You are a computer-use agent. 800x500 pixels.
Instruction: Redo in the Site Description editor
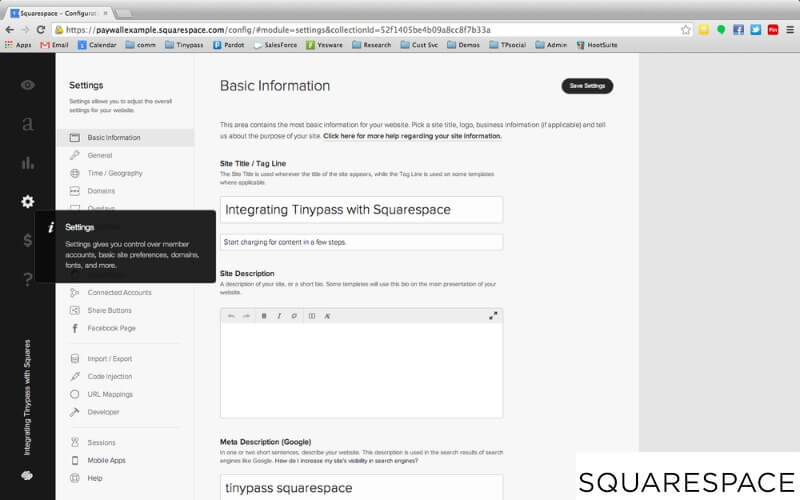click(x=246, y=316)
